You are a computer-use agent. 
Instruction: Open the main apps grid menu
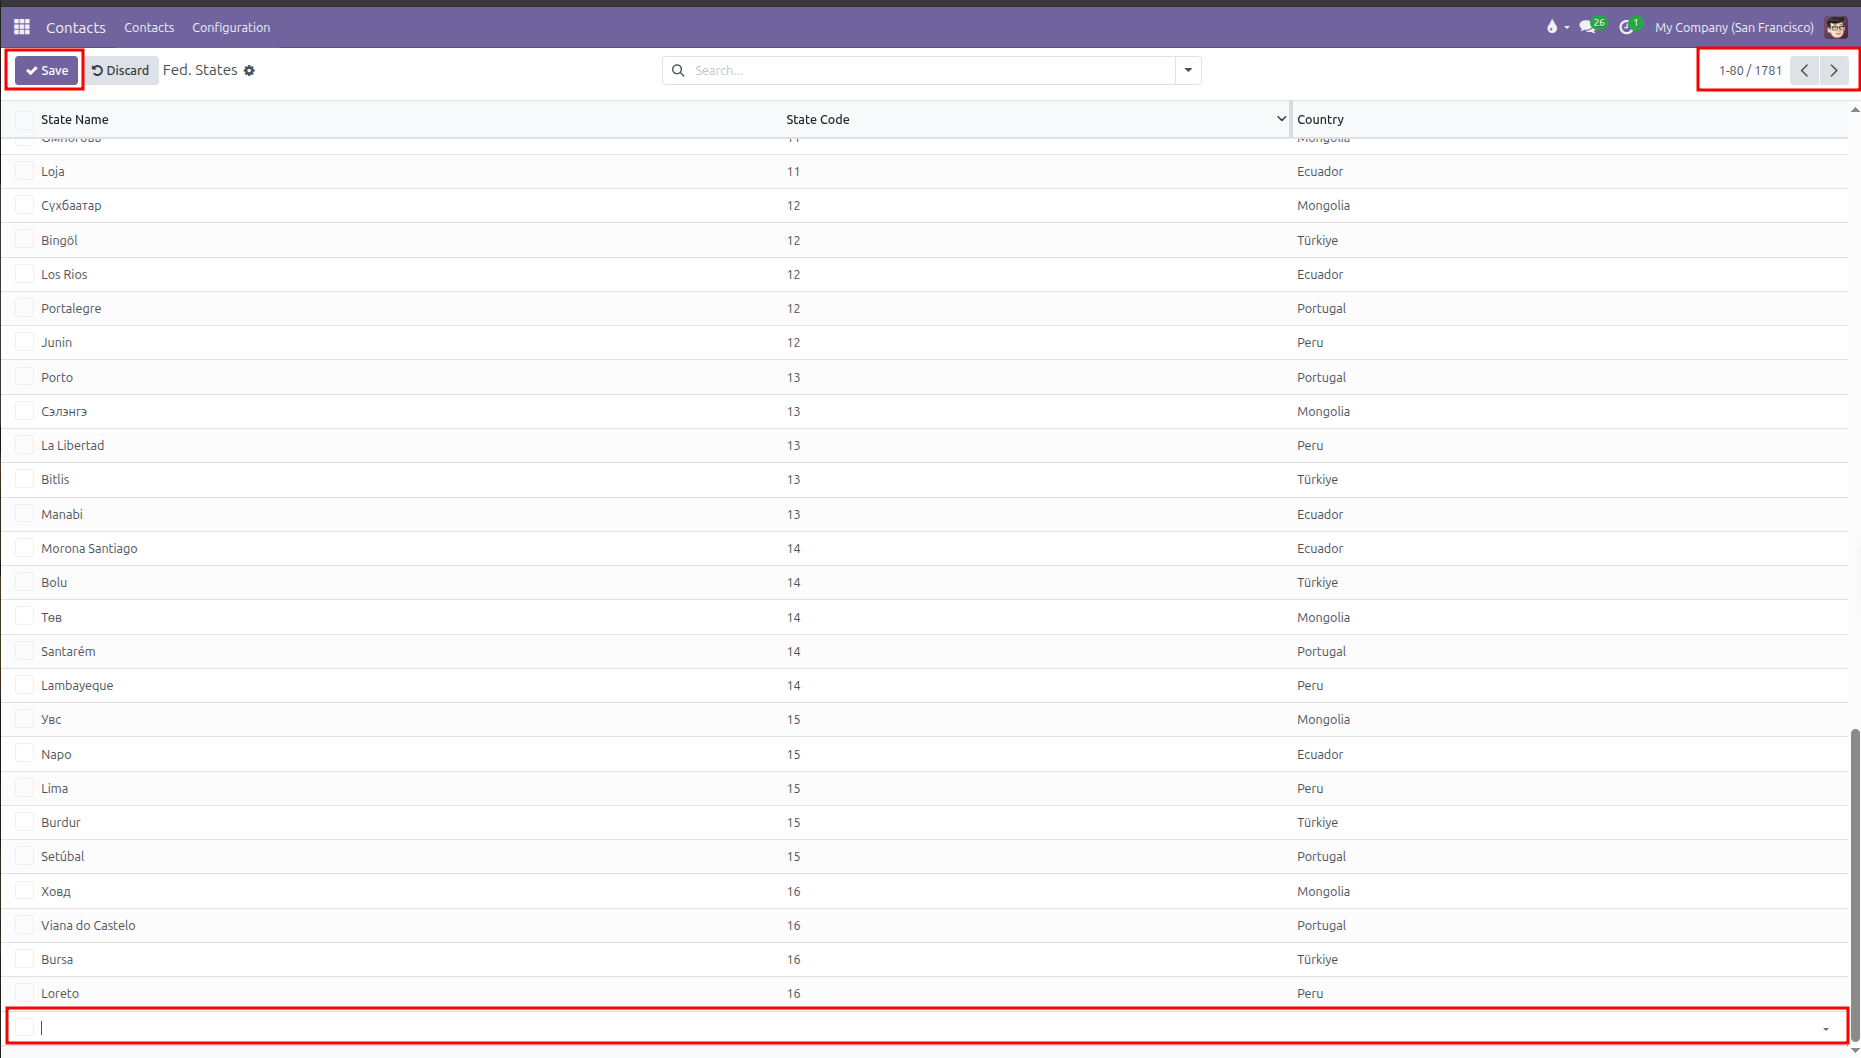tap(22, 27)
